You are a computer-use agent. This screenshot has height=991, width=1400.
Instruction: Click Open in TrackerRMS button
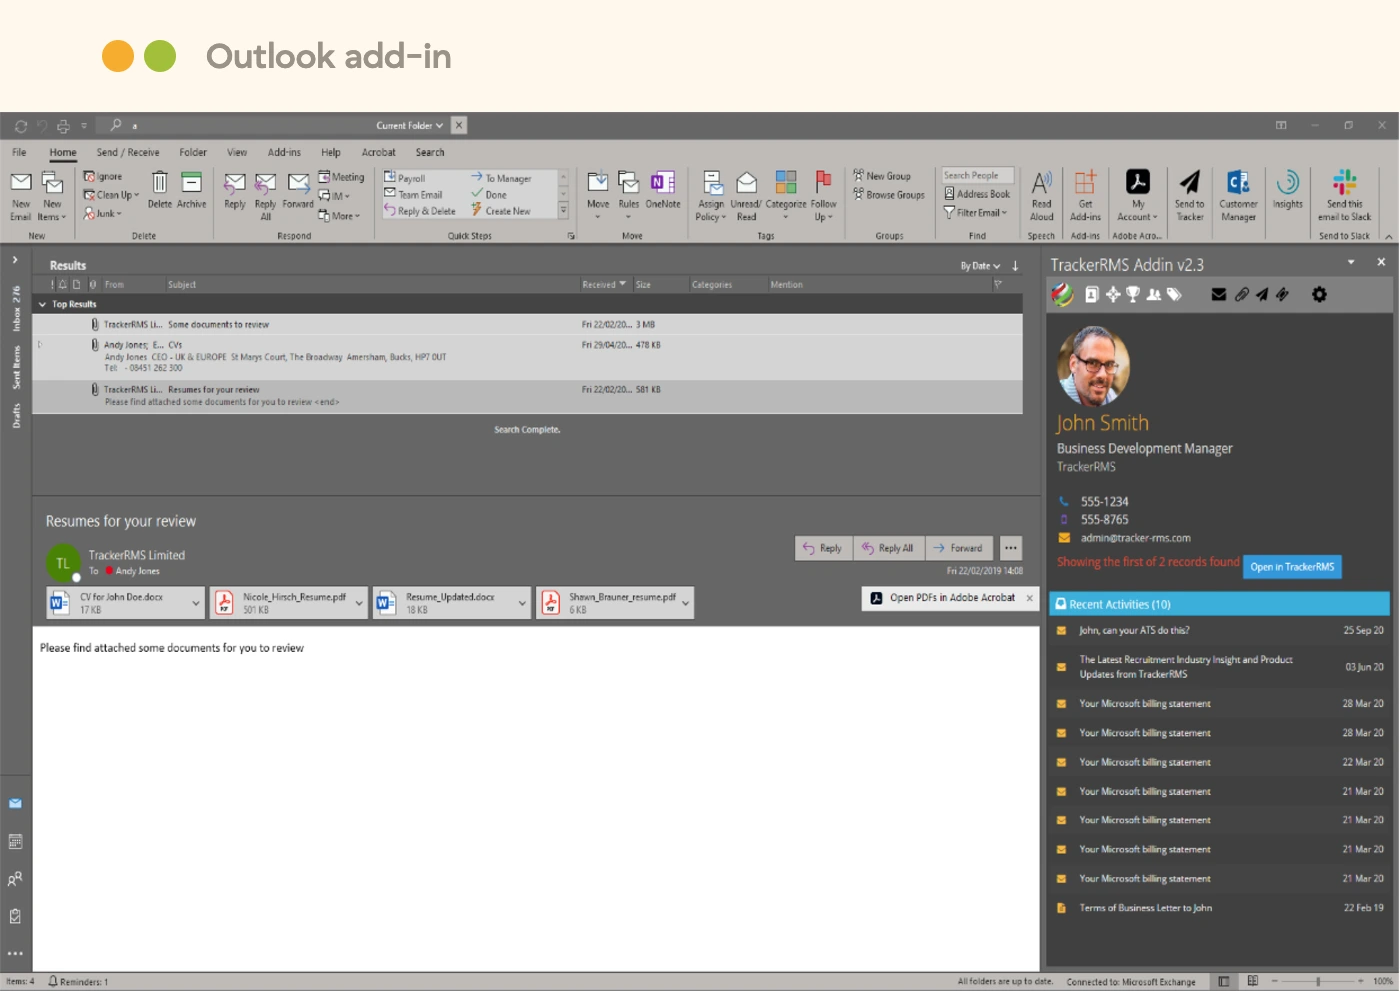pyautogui.click(x=1292, y=567)
